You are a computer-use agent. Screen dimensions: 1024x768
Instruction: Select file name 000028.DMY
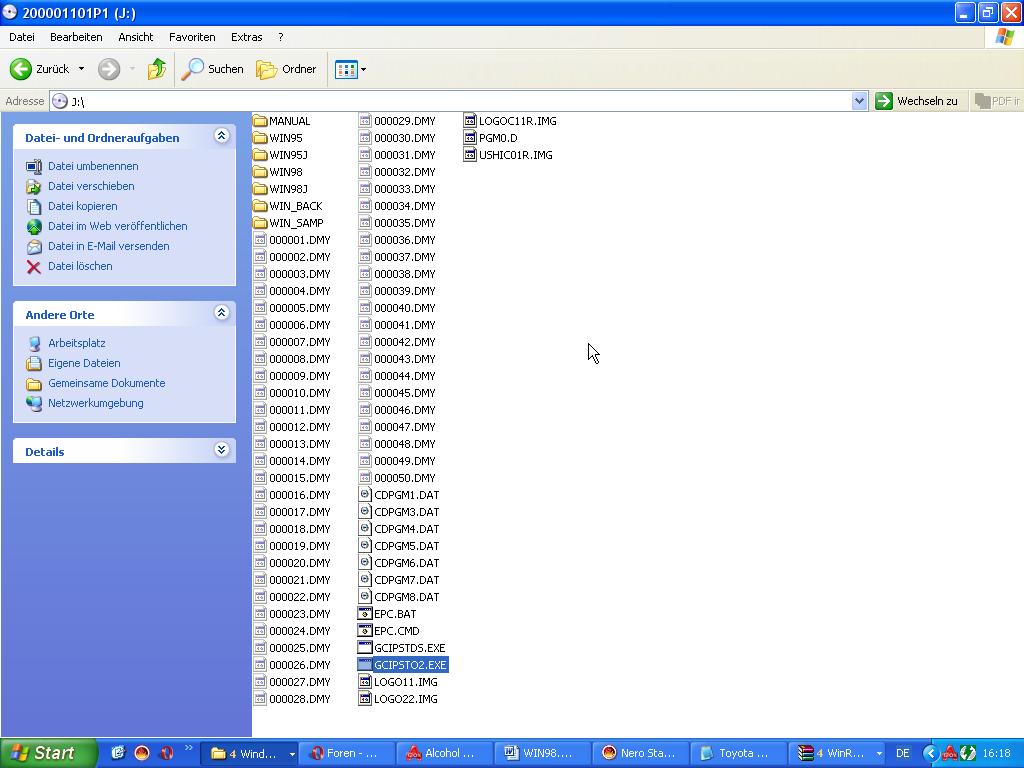[x=300, y=699]
